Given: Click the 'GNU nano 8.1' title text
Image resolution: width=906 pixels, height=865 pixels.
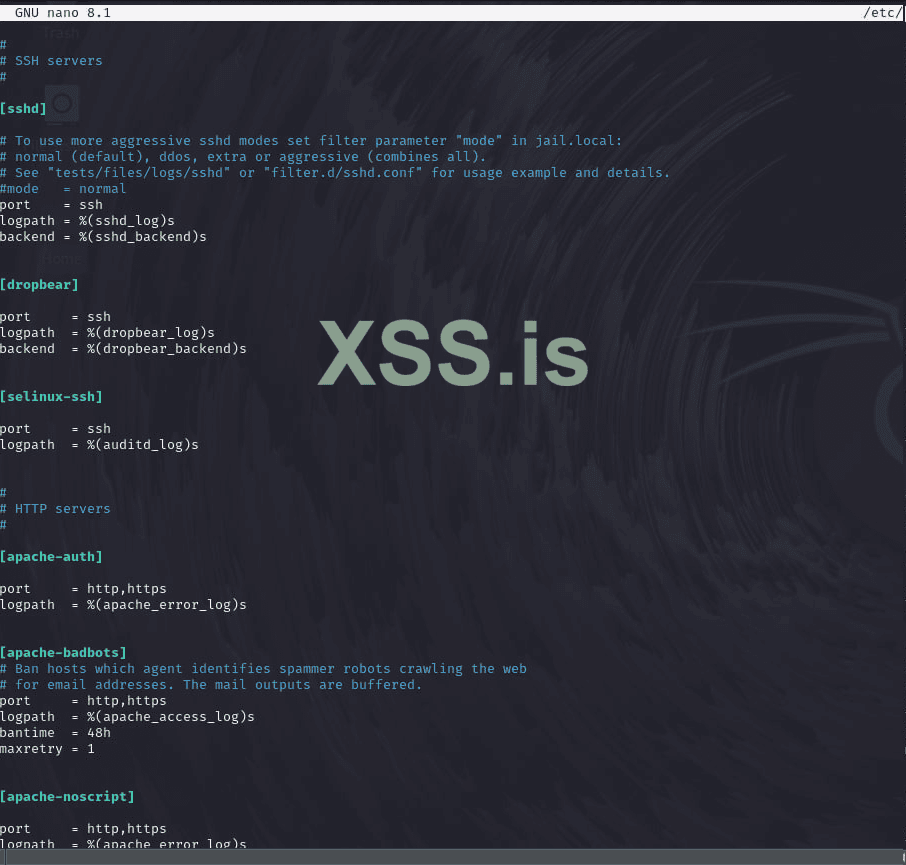Looking at the screenshot, I should 63,13.
